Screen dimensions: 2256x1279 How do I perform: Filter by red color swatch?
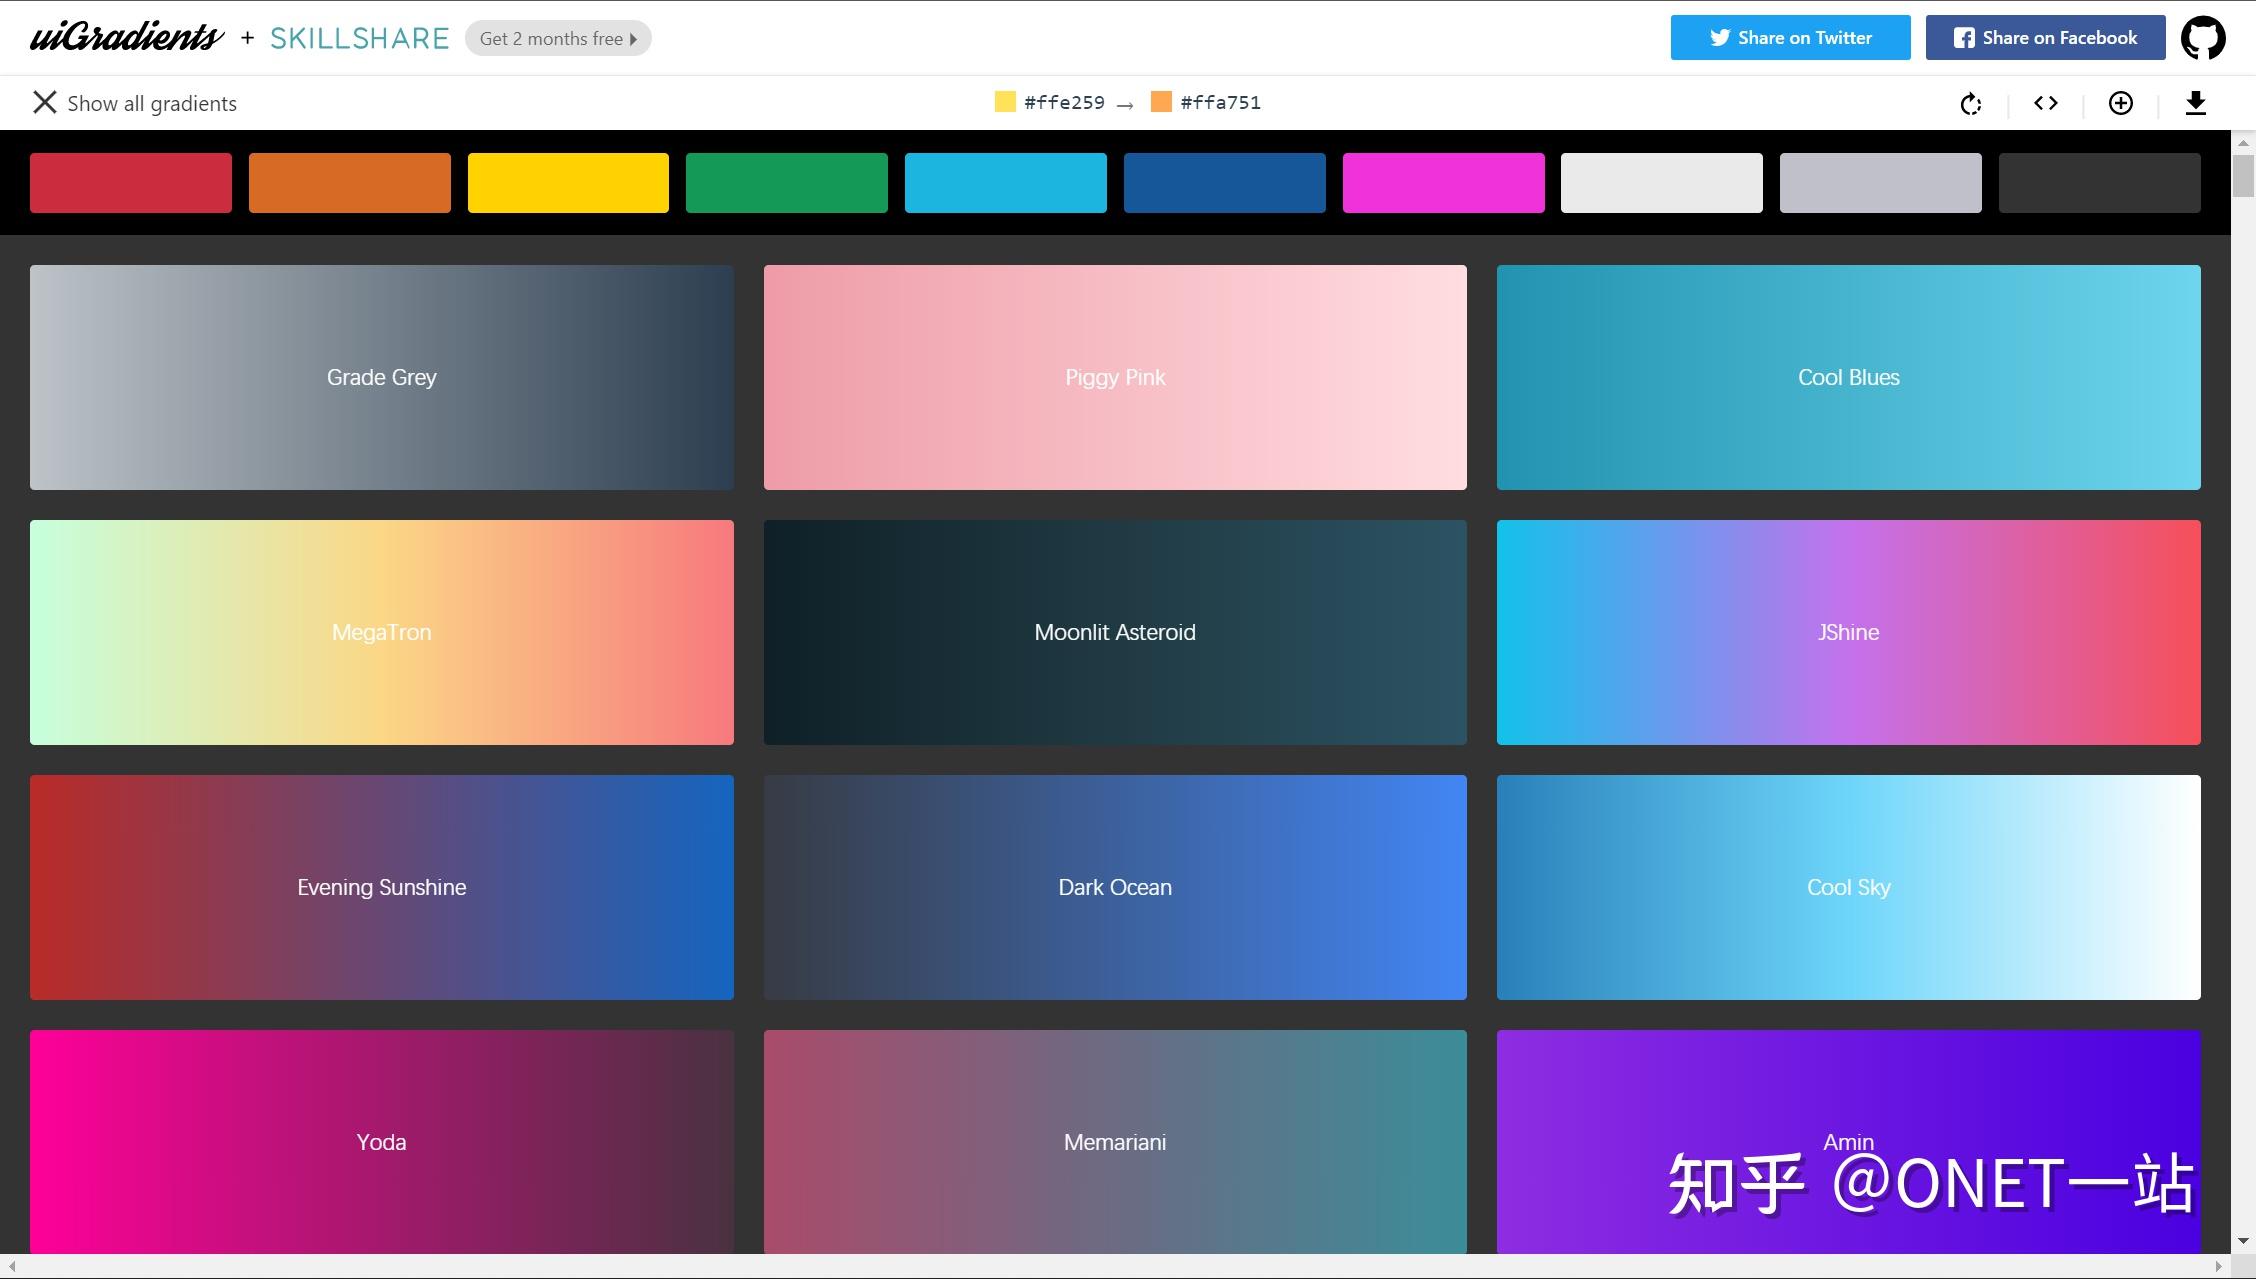pyautogui.click(x=131, y=183)
